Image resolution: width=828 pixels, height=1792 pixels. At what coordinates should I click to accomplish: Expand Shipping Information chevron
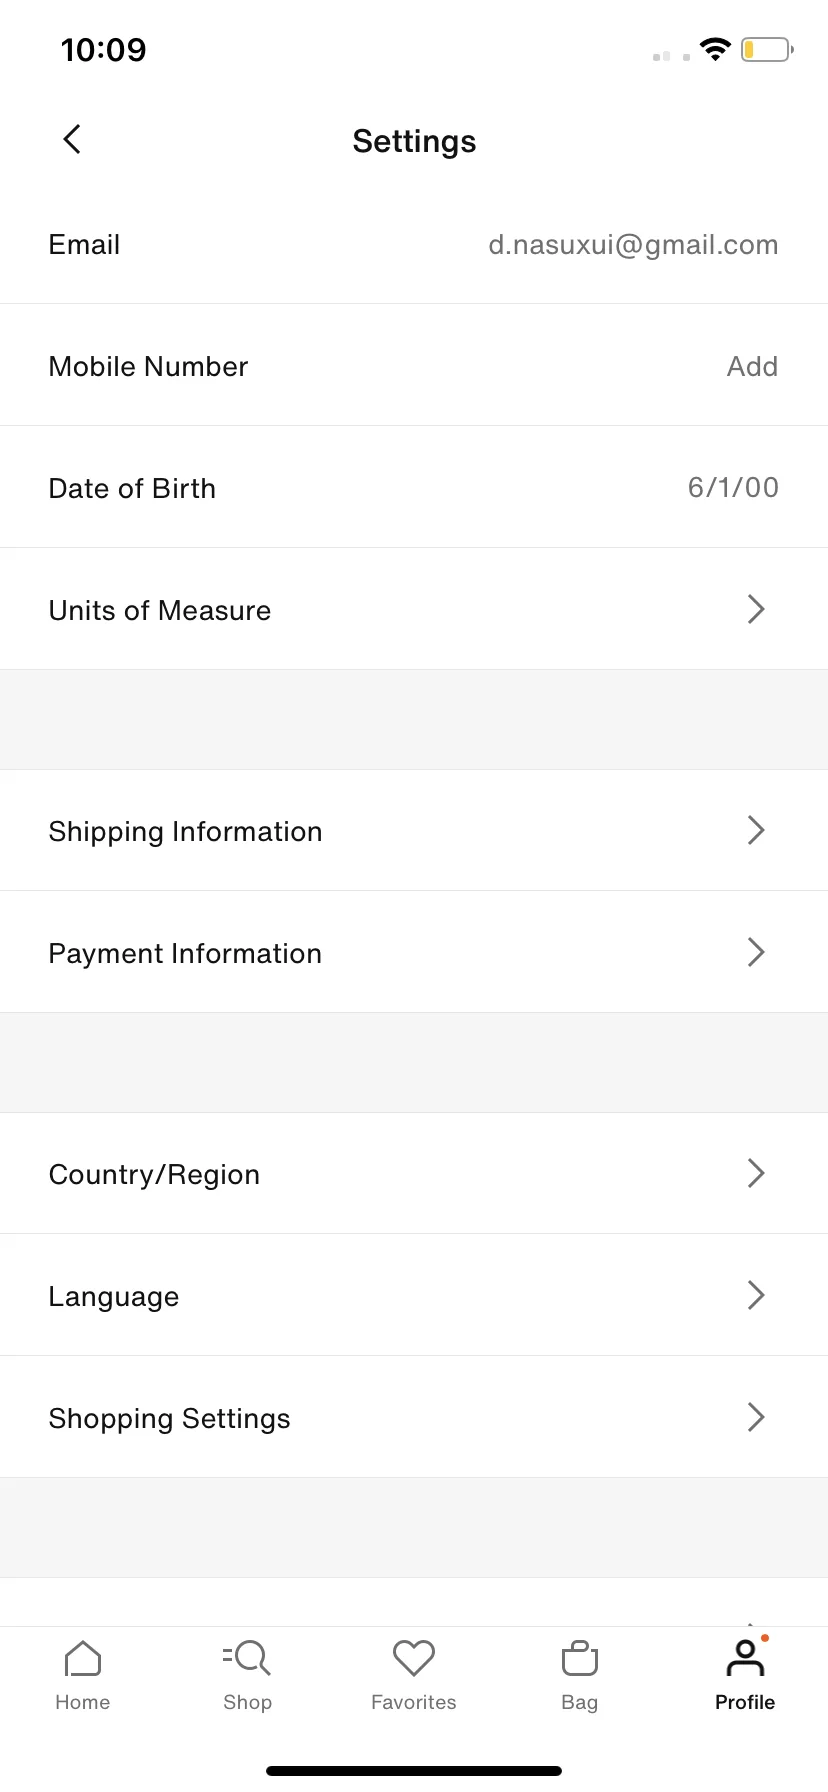point(756,830)
